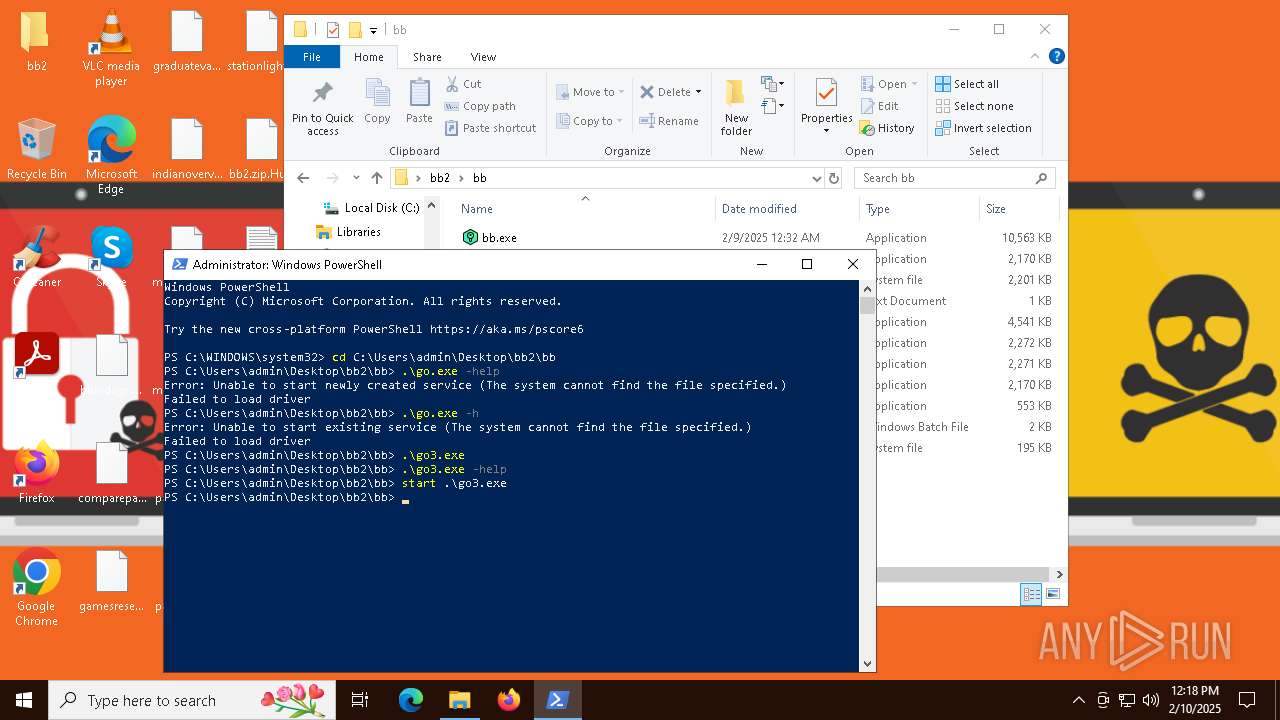The width and height of the screenshot is (1280, 720).
Task: Go up one folder level in Explorer
Action: click(376, 178)
